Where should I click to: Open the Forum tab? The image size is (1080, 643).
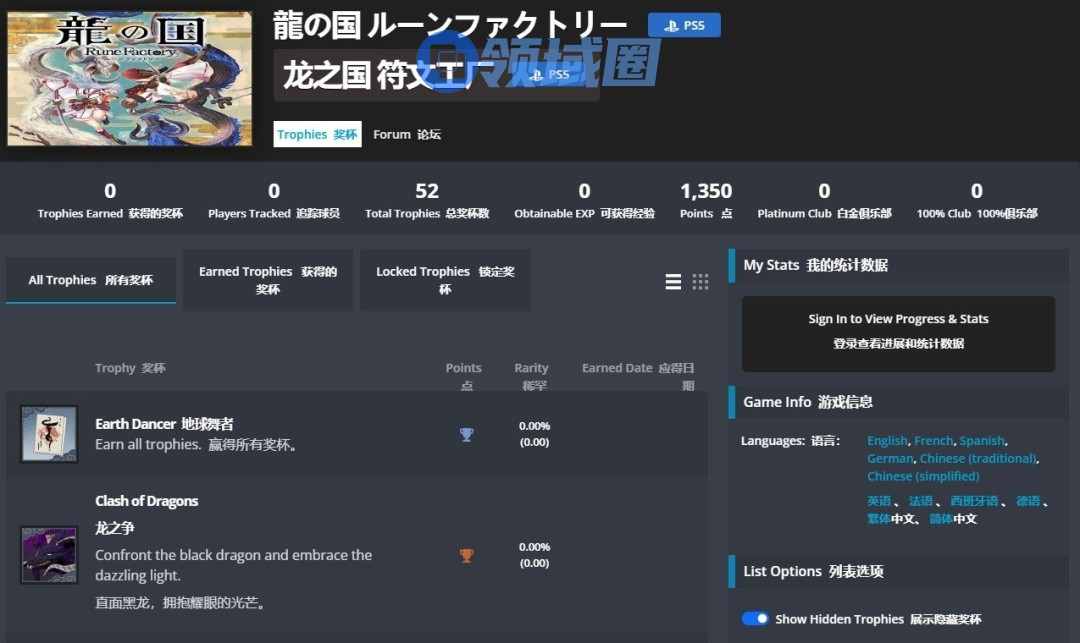406,134
